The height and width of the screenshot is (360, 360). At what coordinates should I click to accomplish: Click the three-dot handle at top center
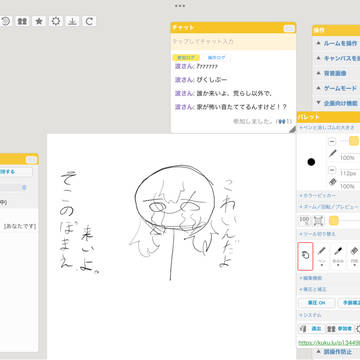pos(180,6)
